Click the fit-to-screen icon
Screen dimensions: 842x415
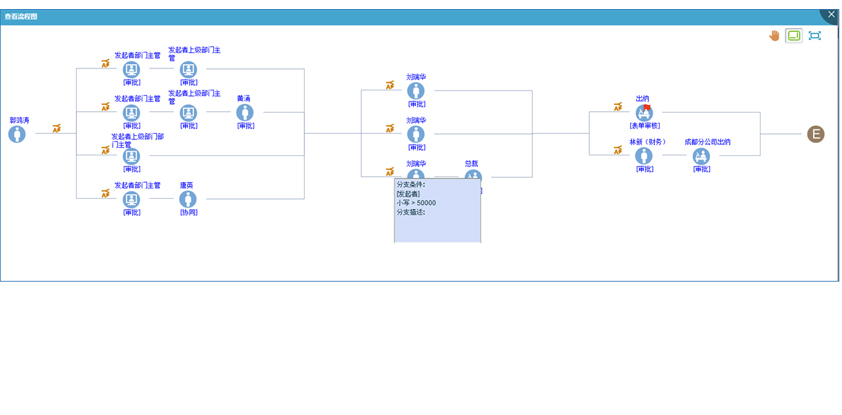[x=815, y=36]
